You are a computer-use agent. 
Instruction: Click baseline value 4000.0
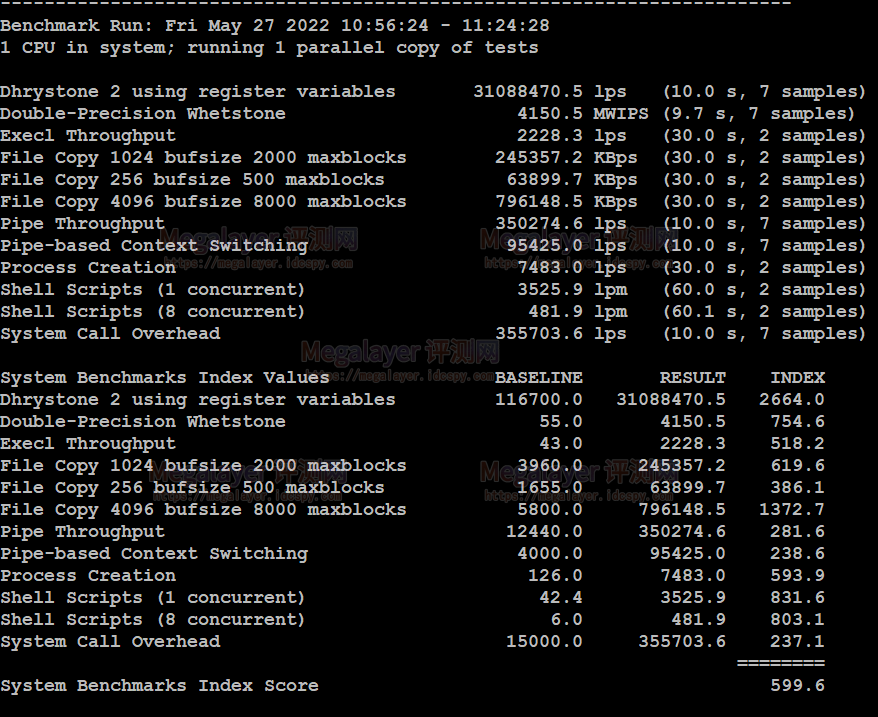(550, 553)
